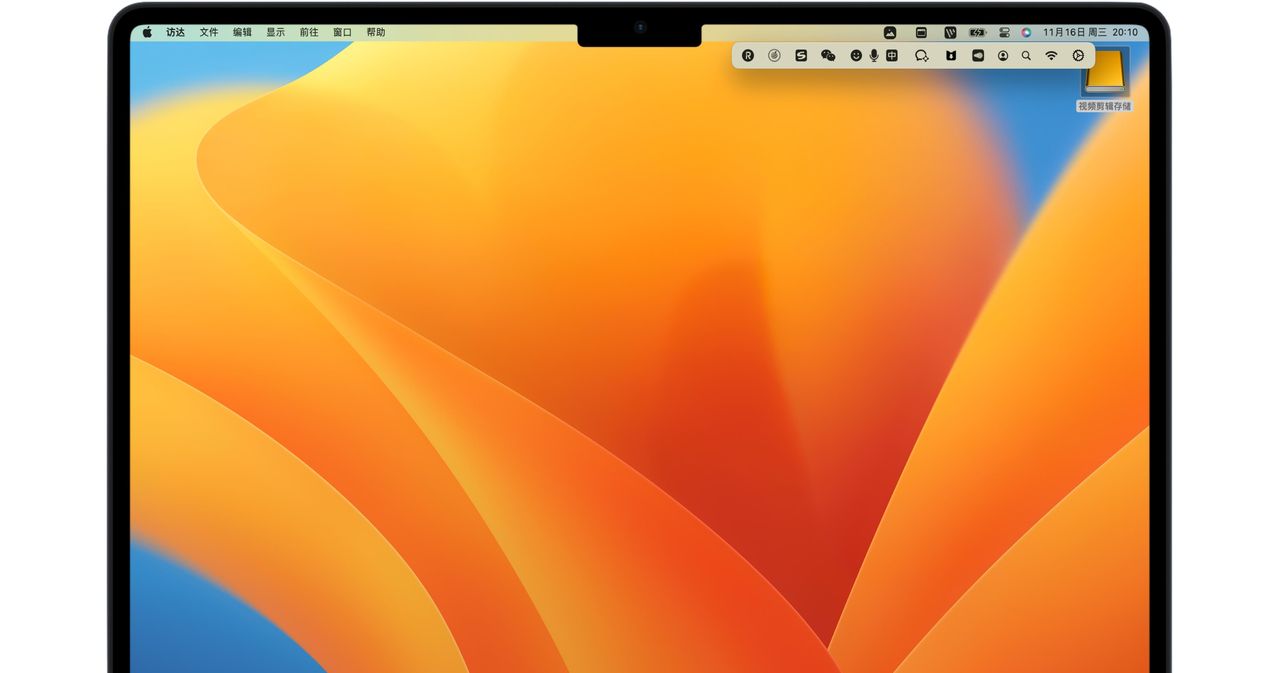Image resolution: width=1280 pixels, height=673 pixels.
Task: Click the 视频剪辑存储 drive label
Action: click(1105, 106)
